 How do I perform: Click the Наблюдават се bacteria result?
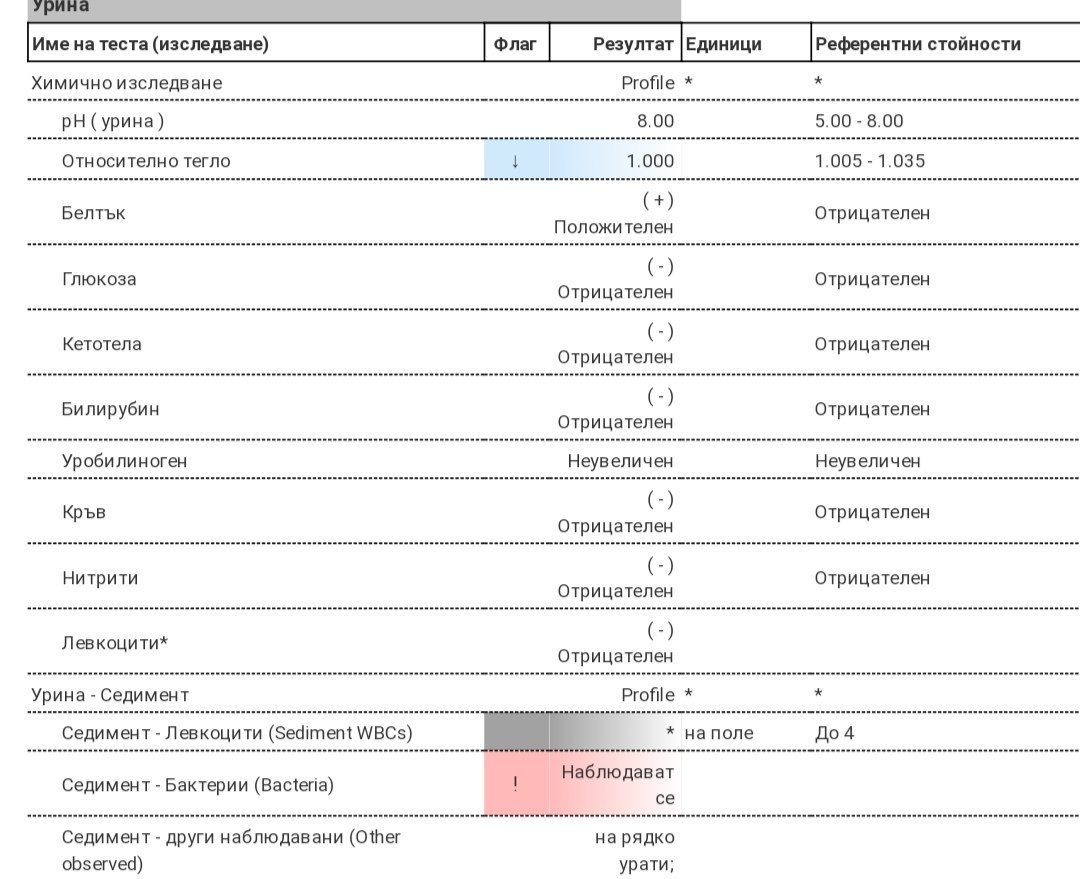(x=618, y=785)
